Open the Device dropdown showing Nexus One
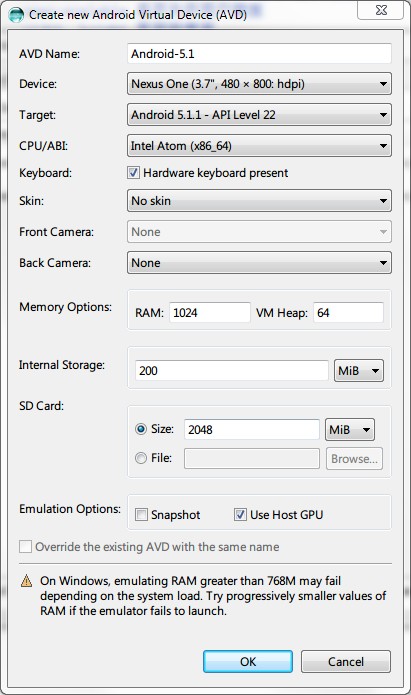The image size is (411, 695). [x=259, y=84]
